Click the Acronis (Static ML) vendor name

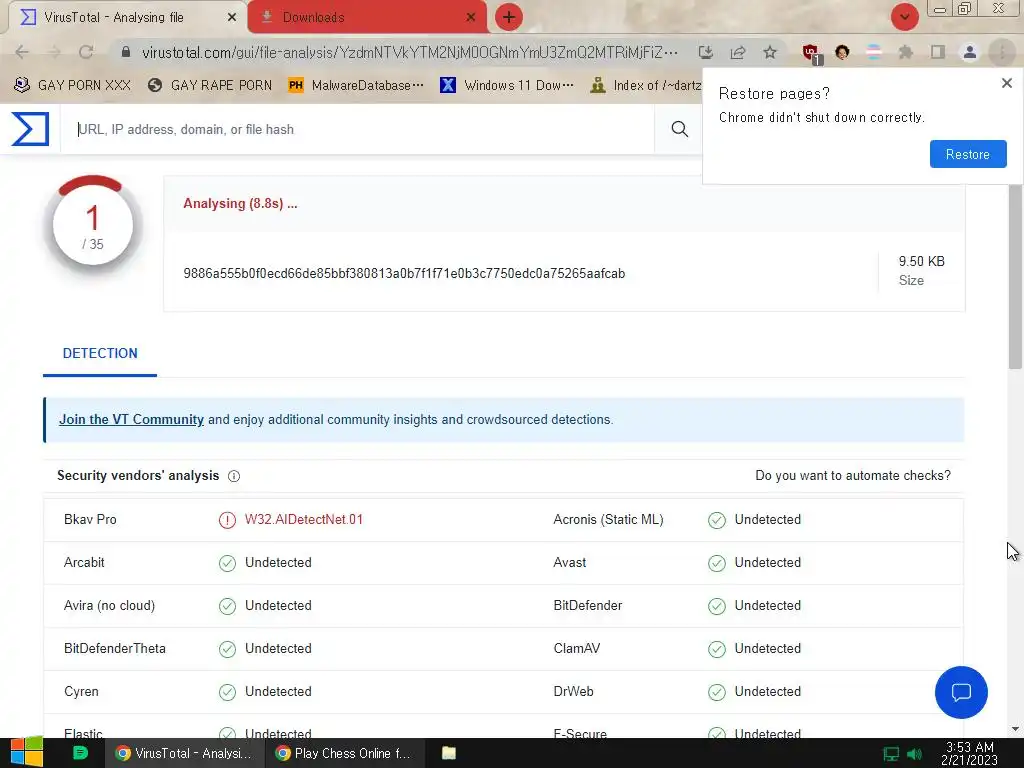tap(608, 520)
